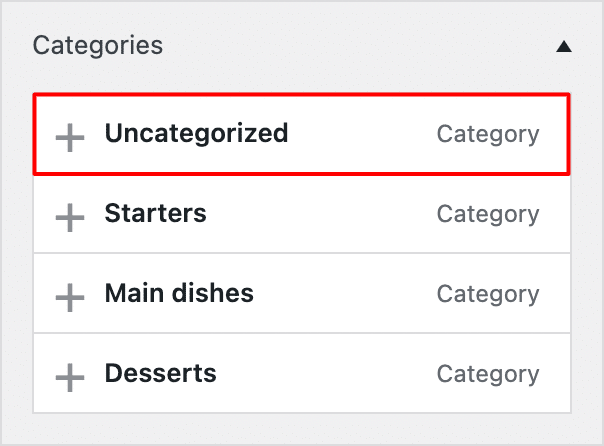Click the Category label in the Uncategorized row
The height and width of the screenshot is (446, 604).
point(488,134)
